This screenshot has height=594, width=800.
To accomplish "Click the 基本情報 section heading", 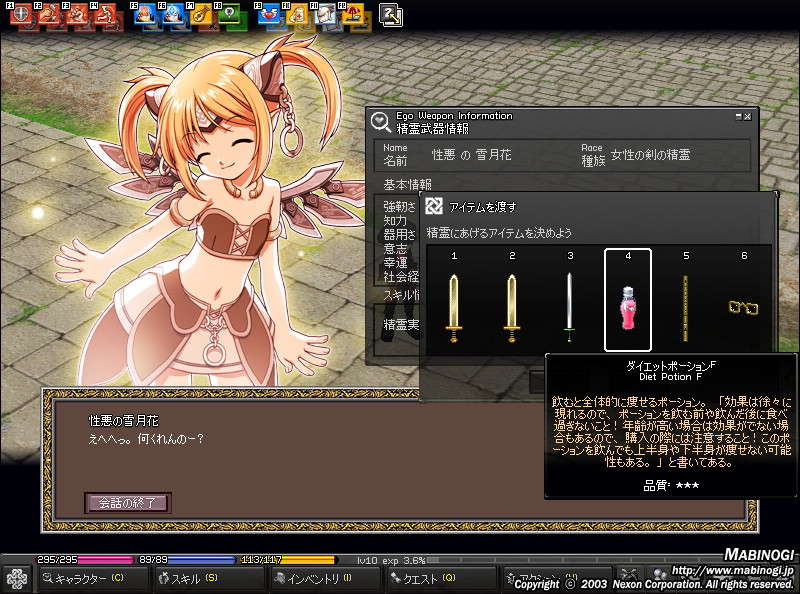I will click(407, 184).
